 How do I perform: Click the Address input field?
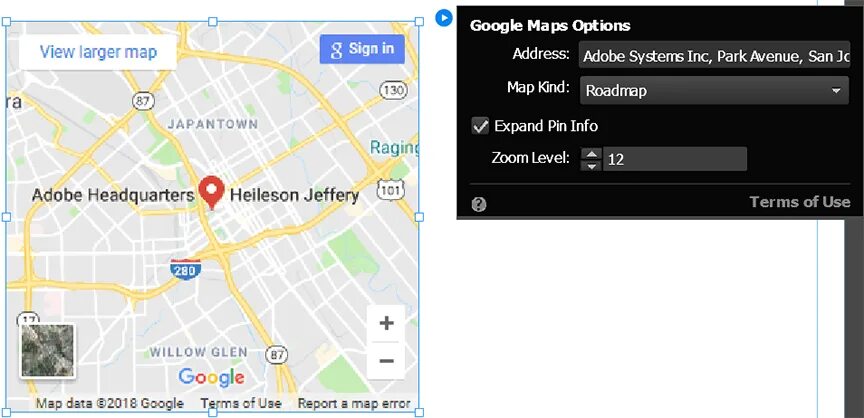714,55
